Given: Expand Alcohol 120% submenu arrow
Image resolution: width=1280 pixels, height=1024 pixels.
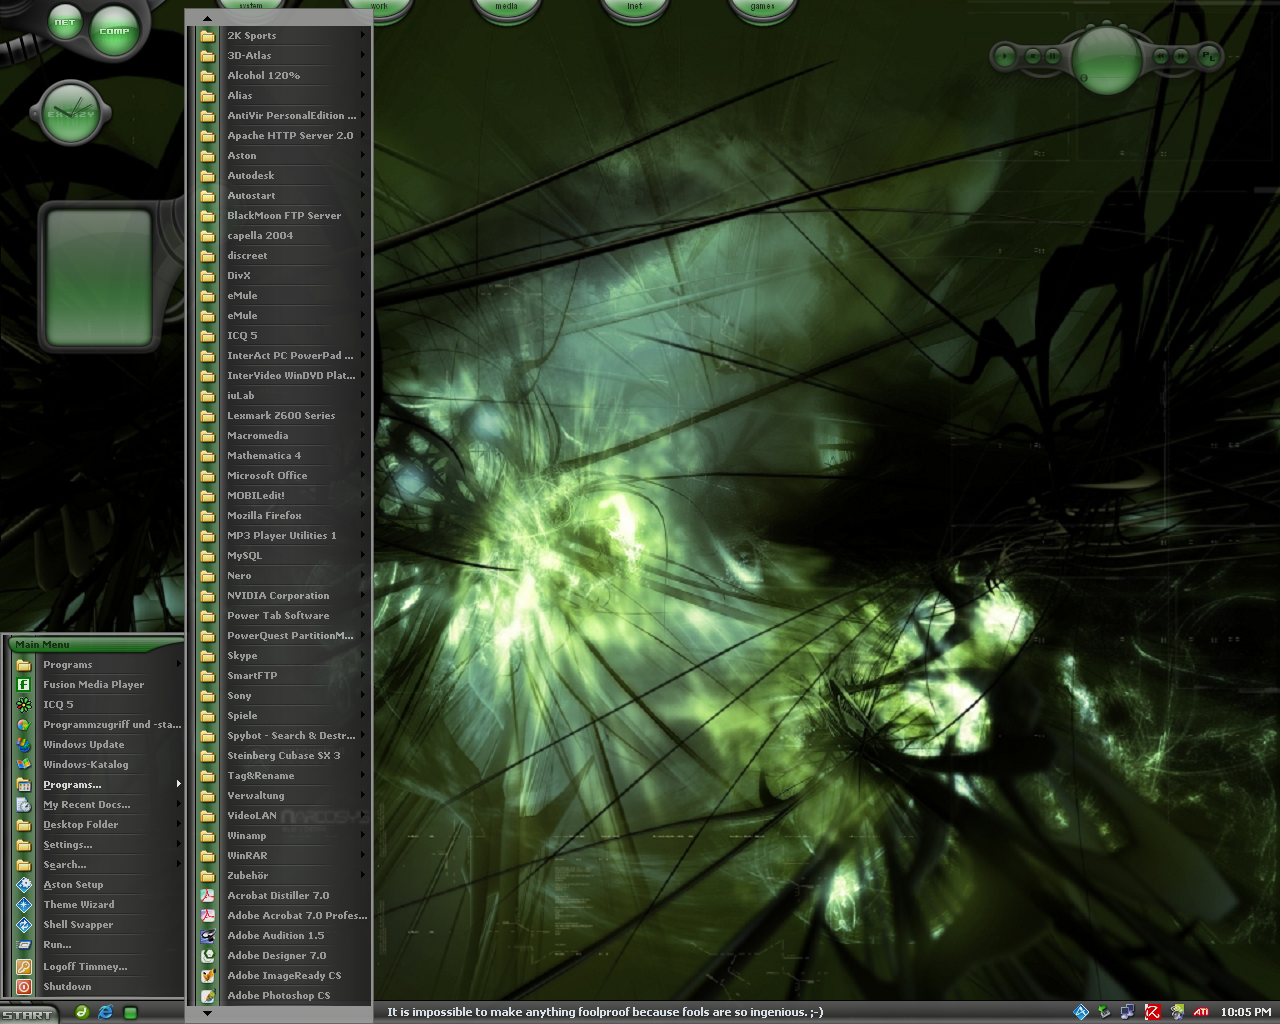Looking at the screenshot, I should [x=363, y=75].
